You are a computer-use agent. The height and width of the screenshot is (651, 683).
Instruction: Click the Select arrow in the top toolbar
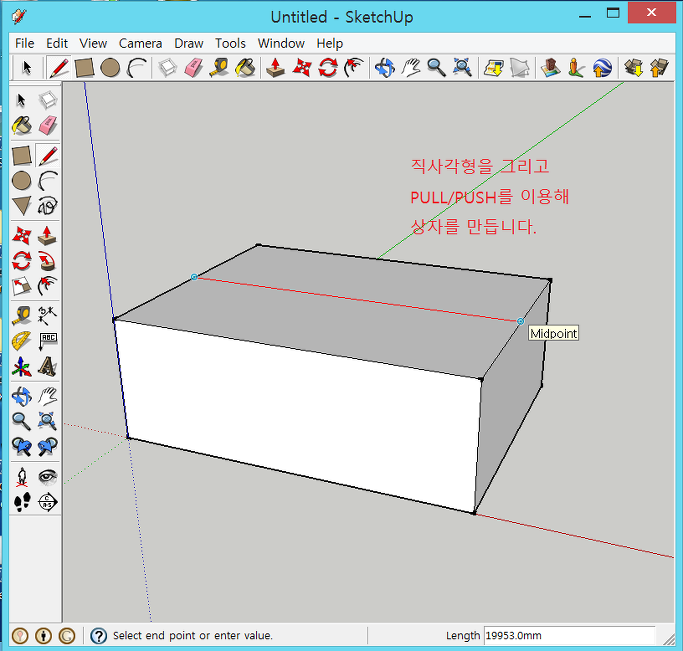(27, 68)
